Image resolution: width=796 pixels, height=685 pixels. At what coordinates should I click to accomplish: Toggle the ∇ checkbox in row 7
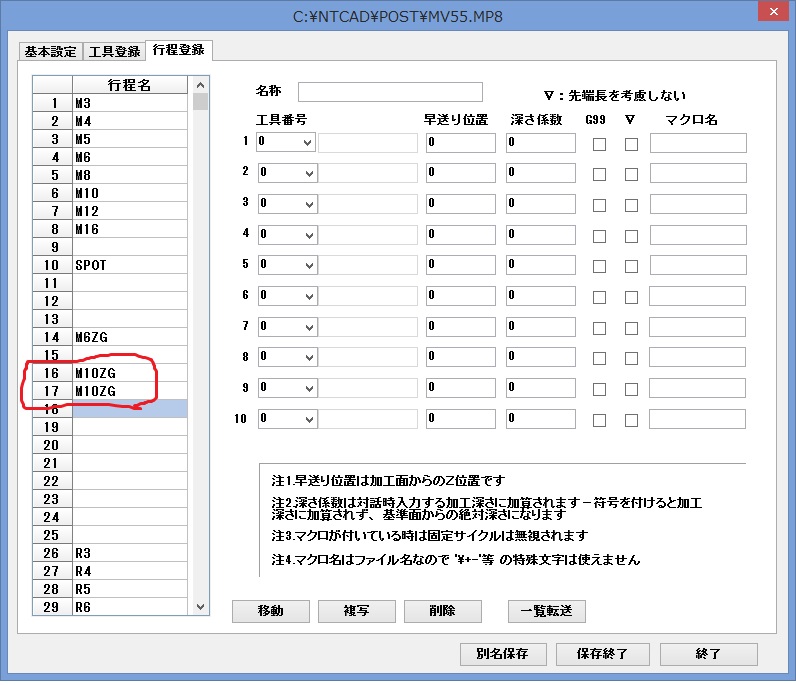pyautogui.click(x=631, y=328)
